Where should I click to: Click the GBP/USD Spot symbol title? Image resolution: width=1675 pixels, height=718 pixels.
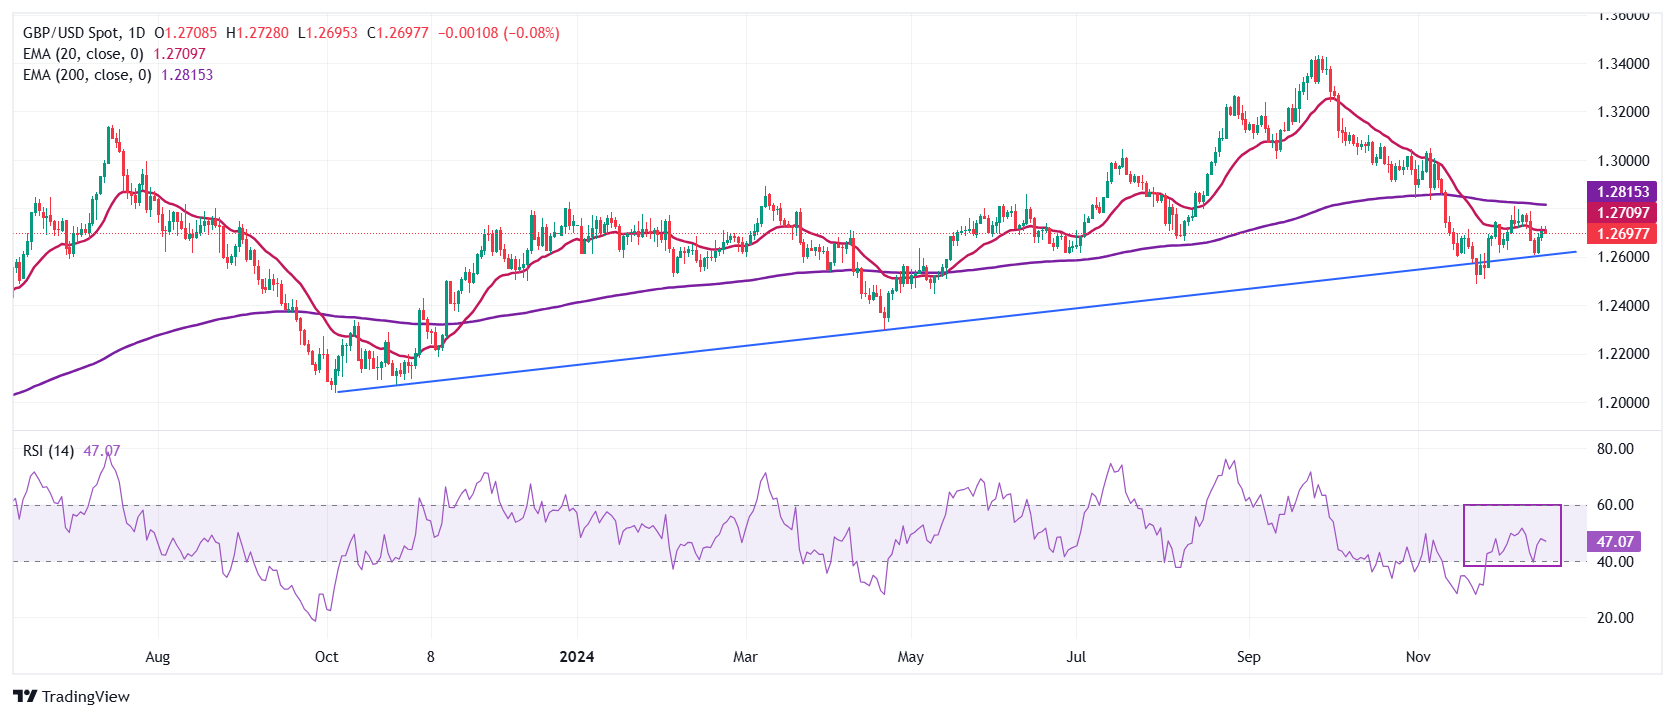pyautogui.click(x=84, y=33)
